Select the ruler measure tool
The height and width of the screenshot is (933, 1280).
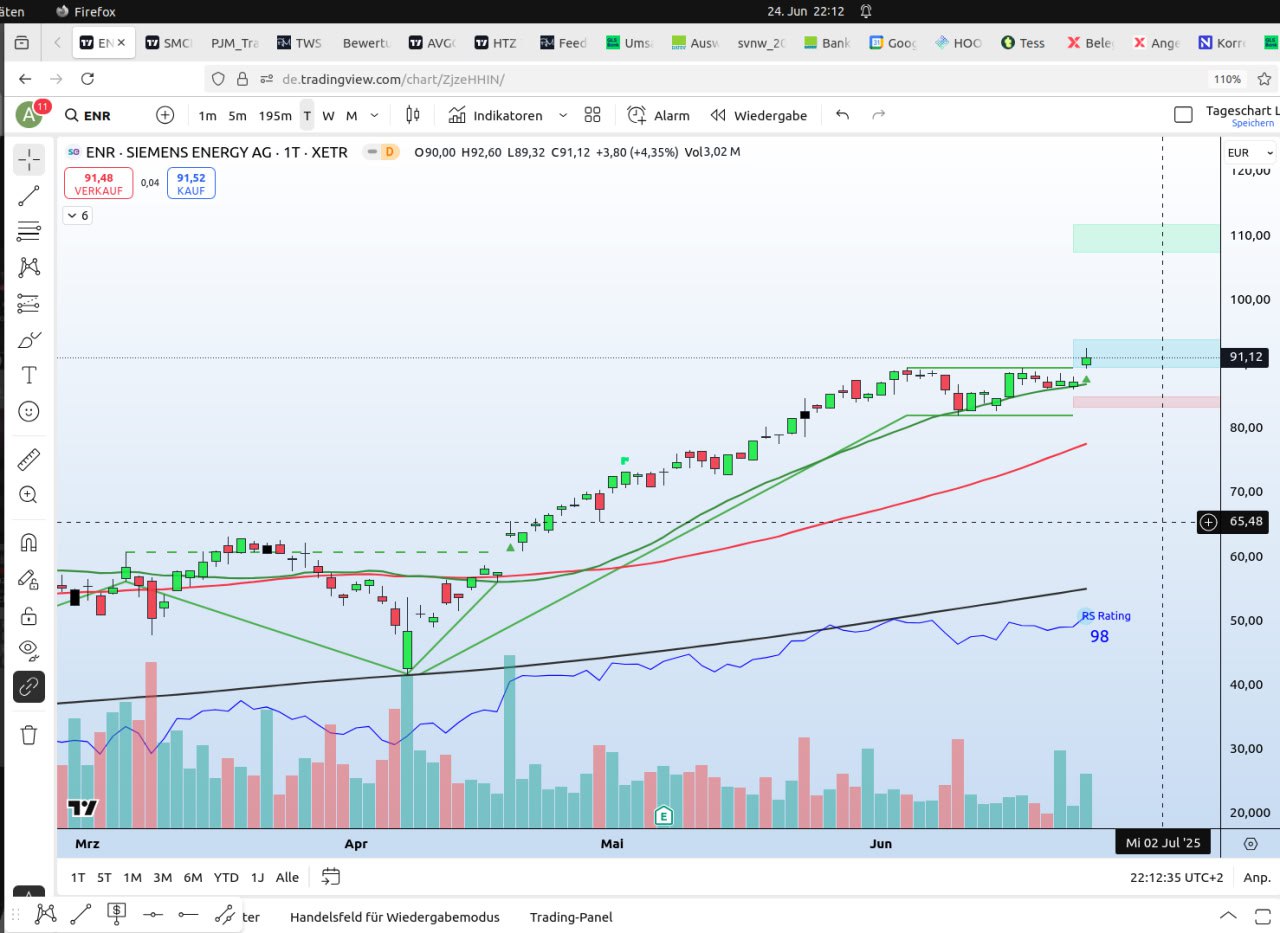pos(29,459)
